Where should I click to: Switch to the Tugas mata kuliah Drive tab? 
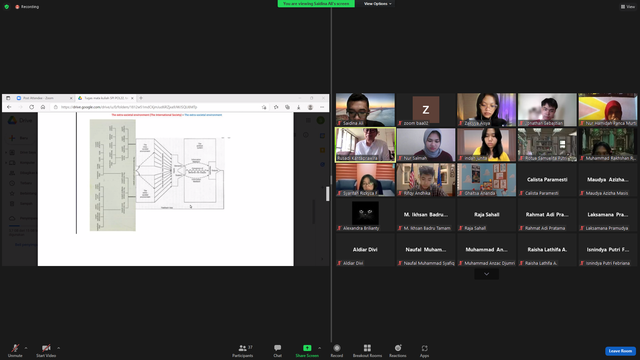pos(105,98)
